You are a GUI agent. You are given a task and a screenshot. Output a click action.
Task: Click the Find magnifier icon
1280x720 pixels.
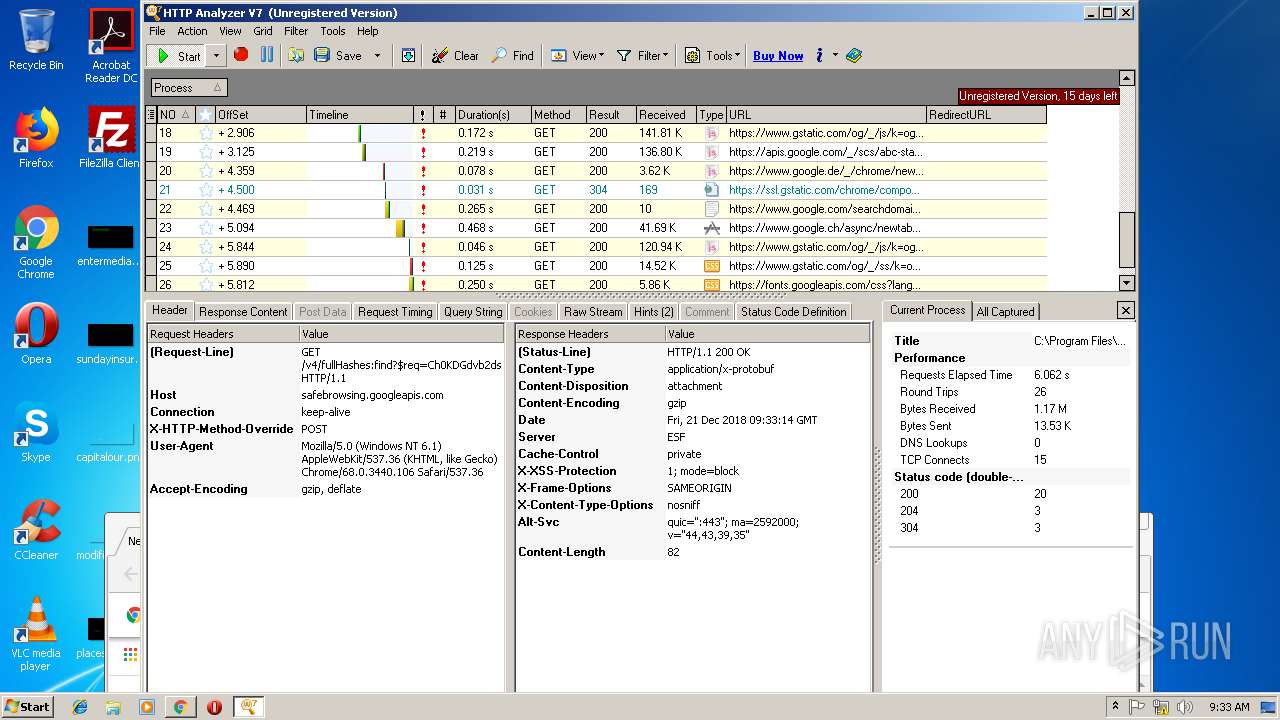point(499,55)
